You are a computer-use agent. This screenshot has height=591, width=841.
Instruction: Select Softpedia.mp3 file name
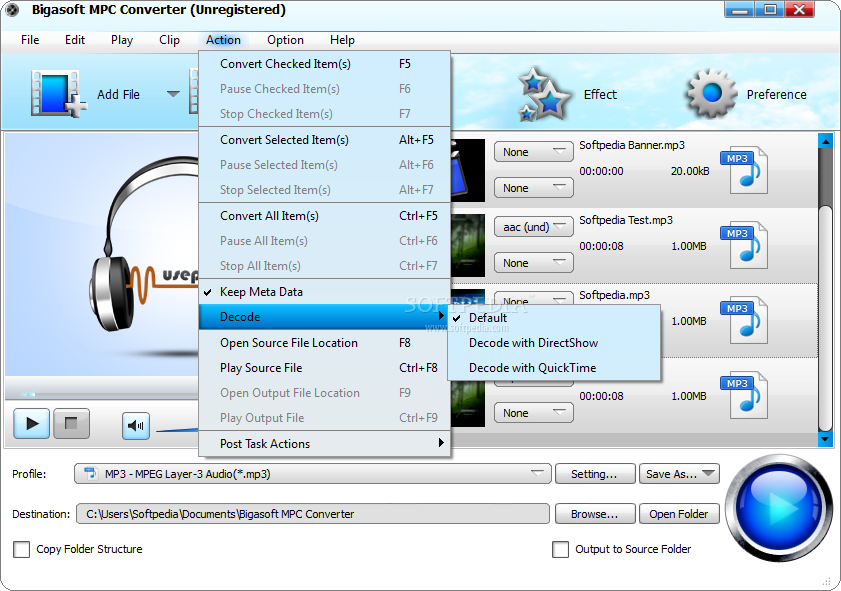614,295
